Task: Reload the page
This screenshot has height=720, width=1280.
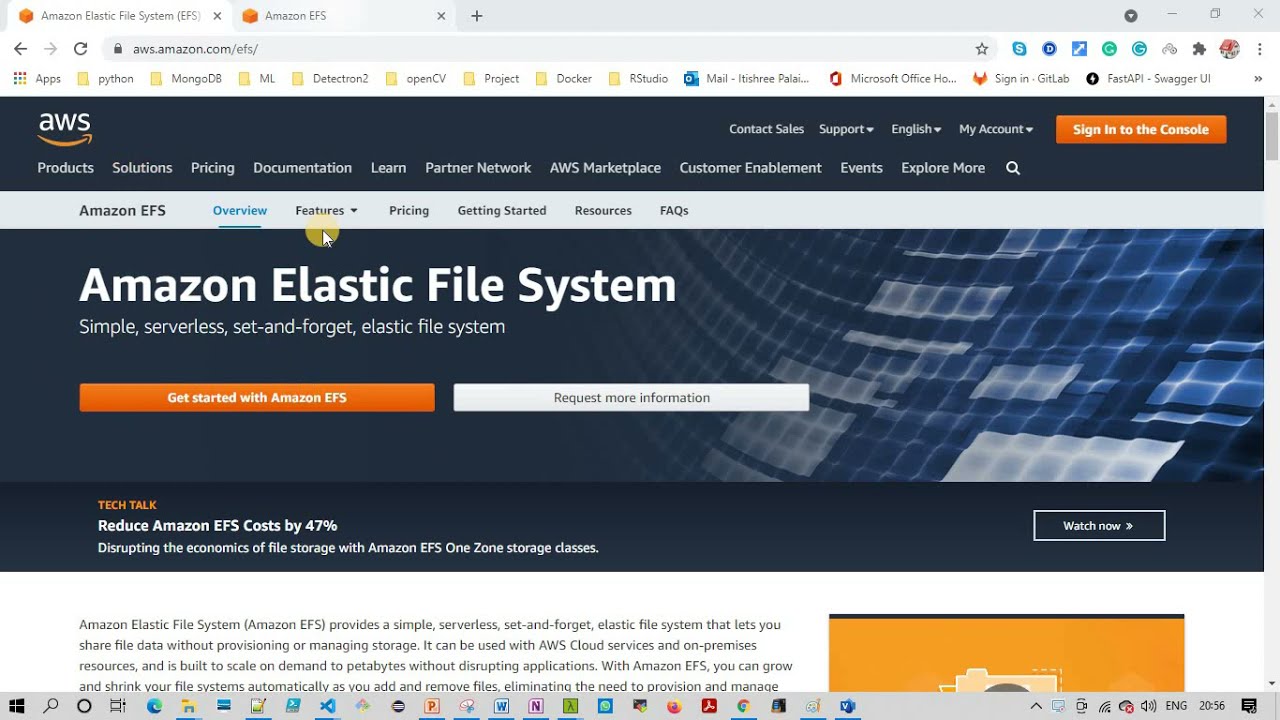Action: coord(81,49)
